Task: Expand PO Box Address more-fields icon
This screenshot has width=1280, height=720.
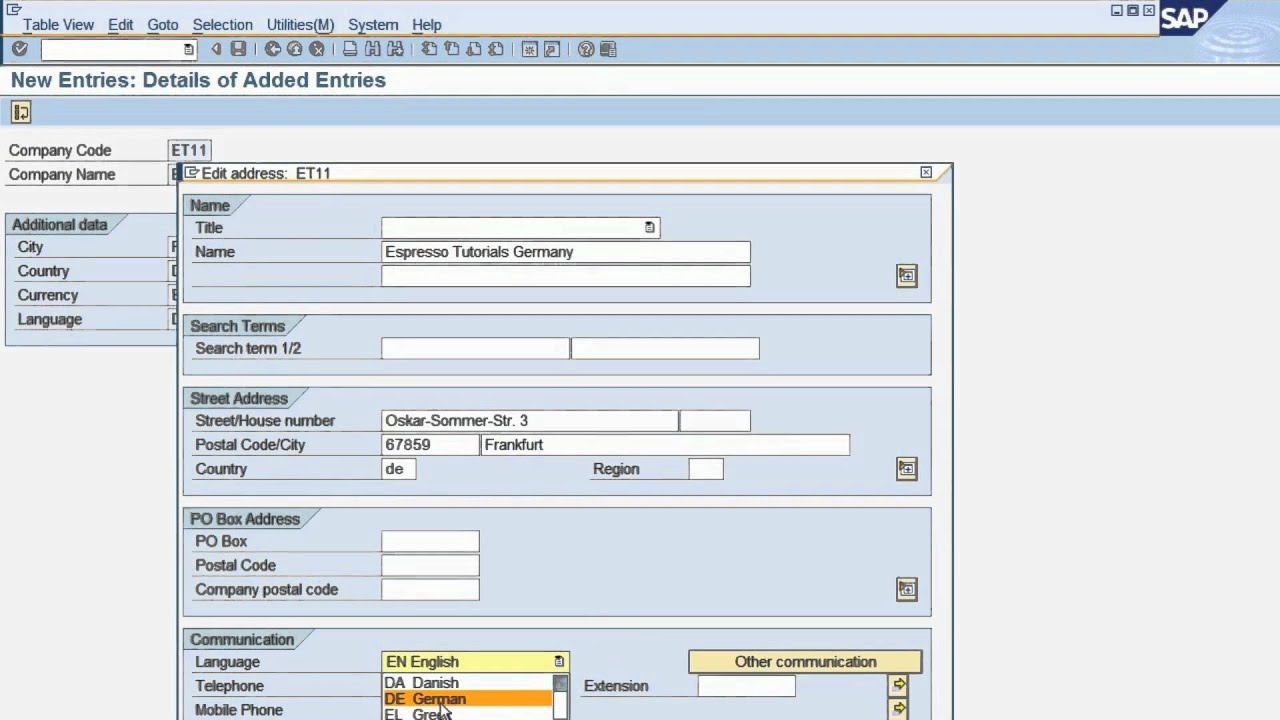Action: click(x=906, y=589)
